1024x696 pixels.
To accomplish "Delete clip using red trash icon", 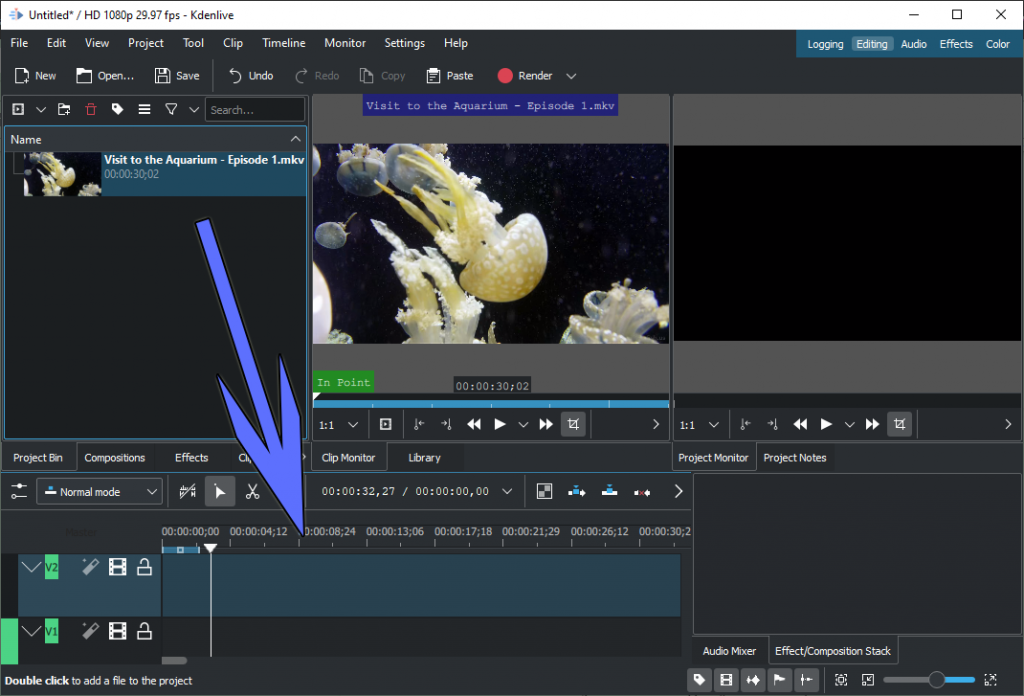I will point(91,110).
